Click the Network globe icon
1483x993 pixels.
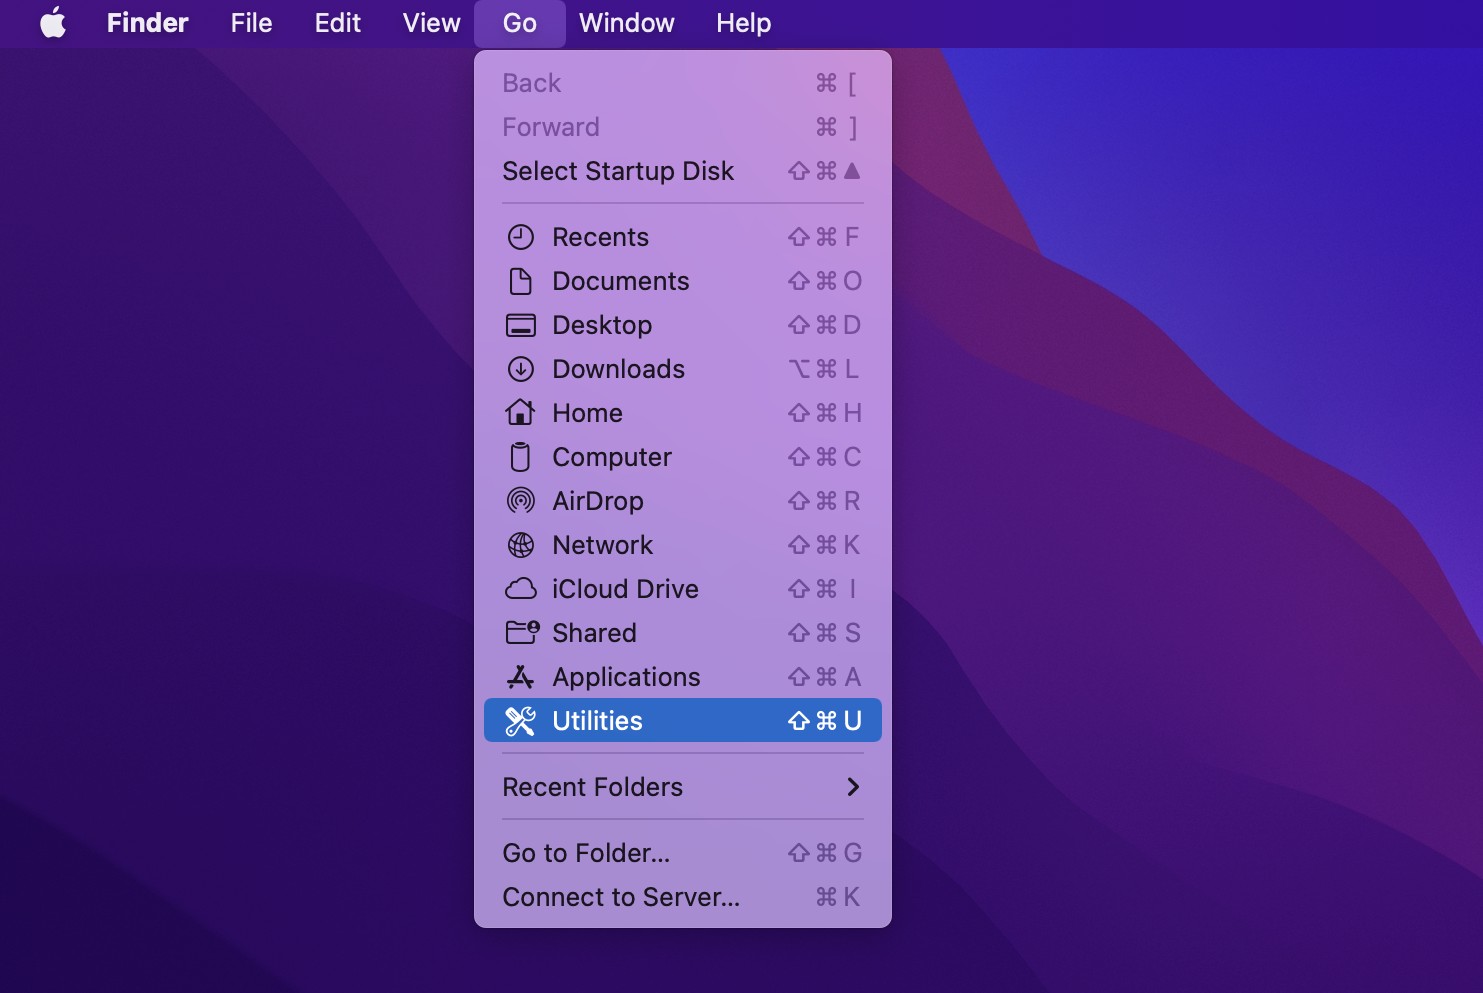pos(521,545)
